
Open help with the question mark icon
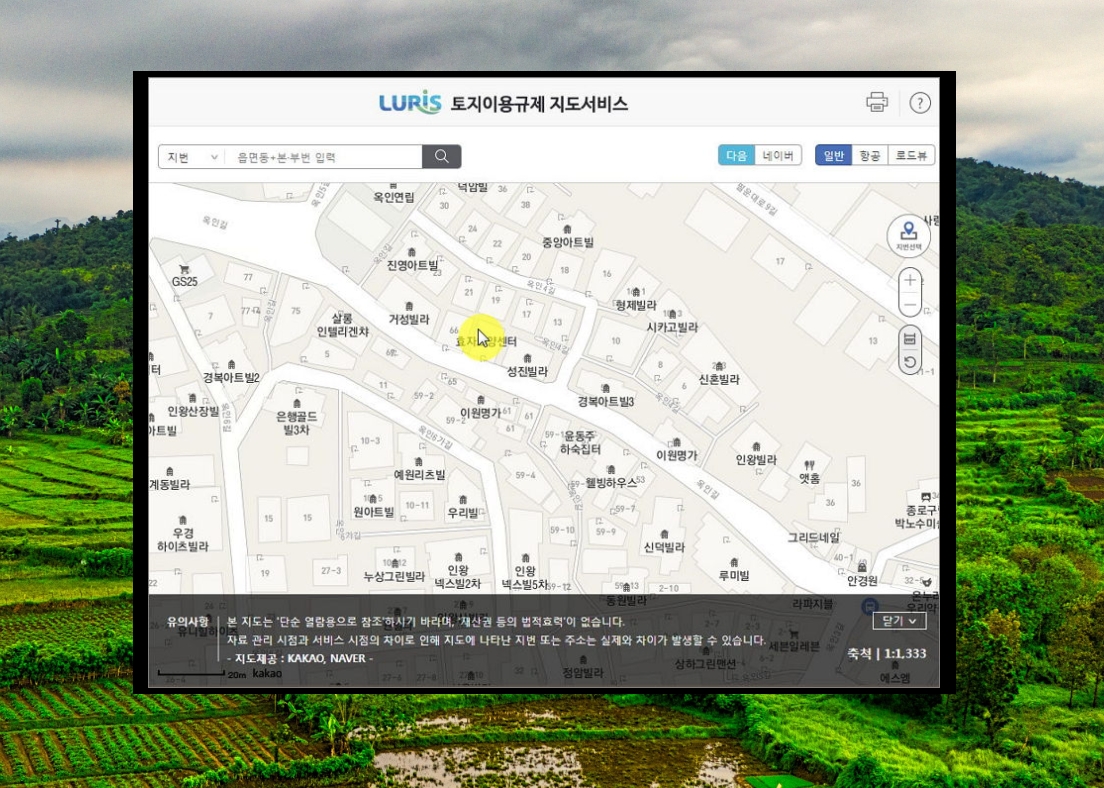pyautogui.click(x=920, y=103)
